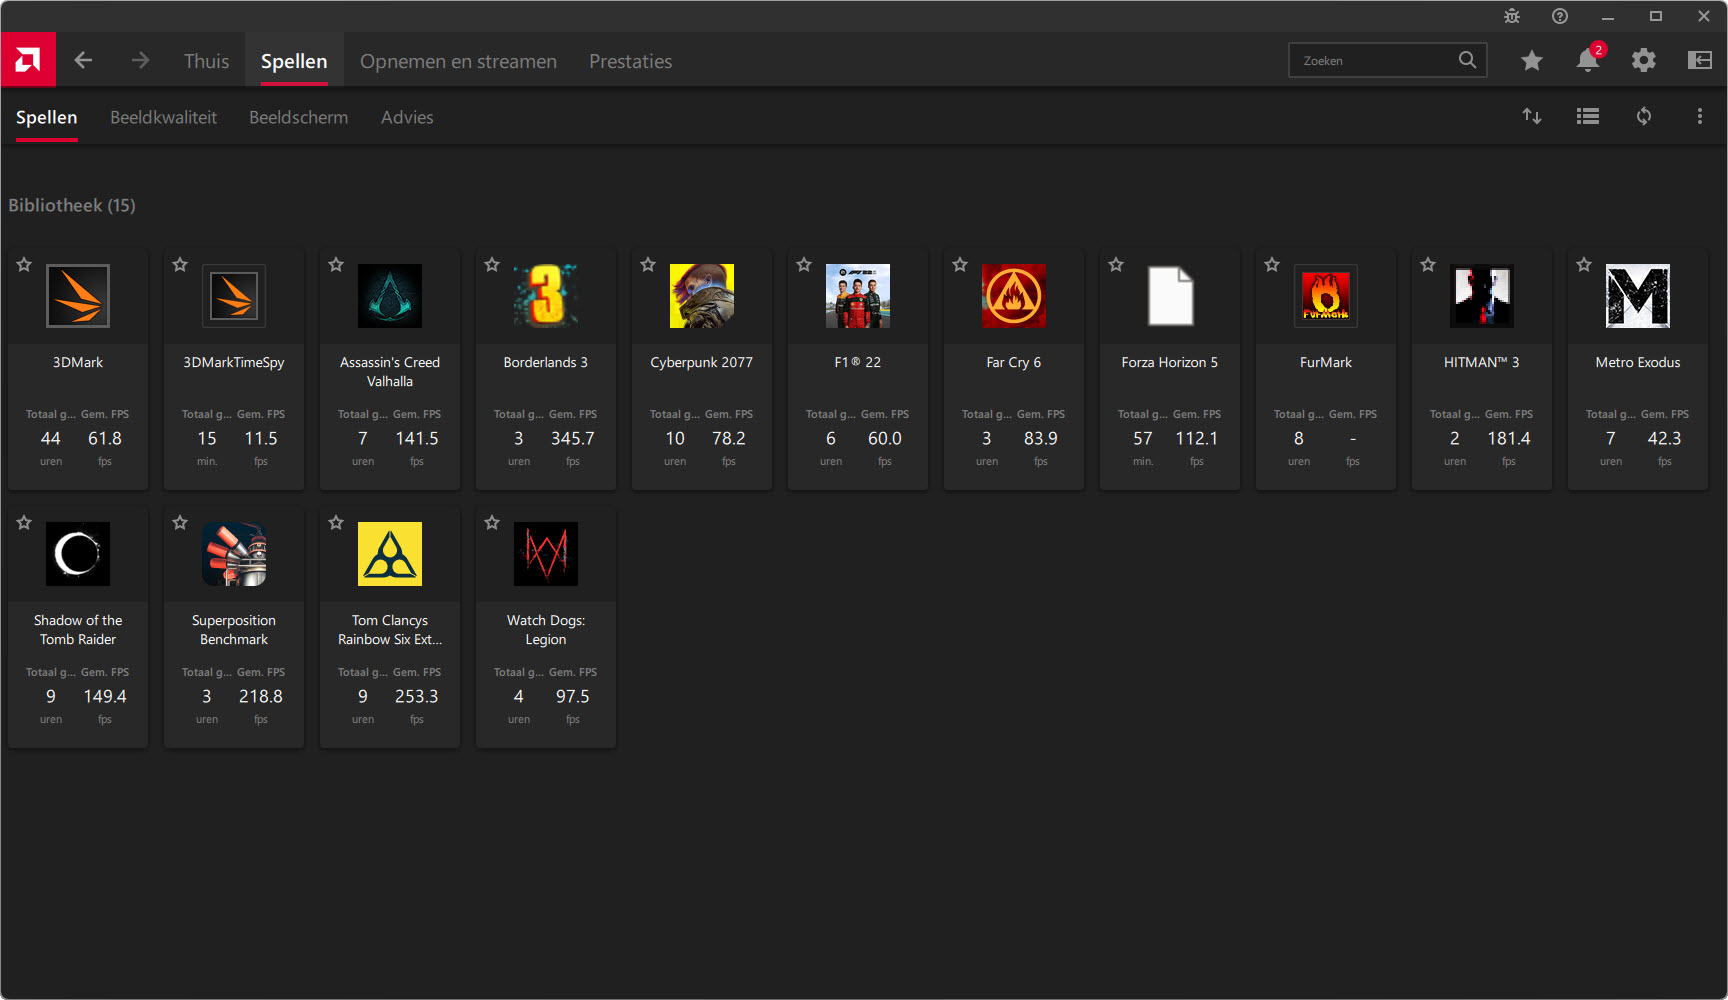Open Shadow of the Tomb Raider icon
This screenshot has width=1728, height=1000.
[x=78, y=554]
